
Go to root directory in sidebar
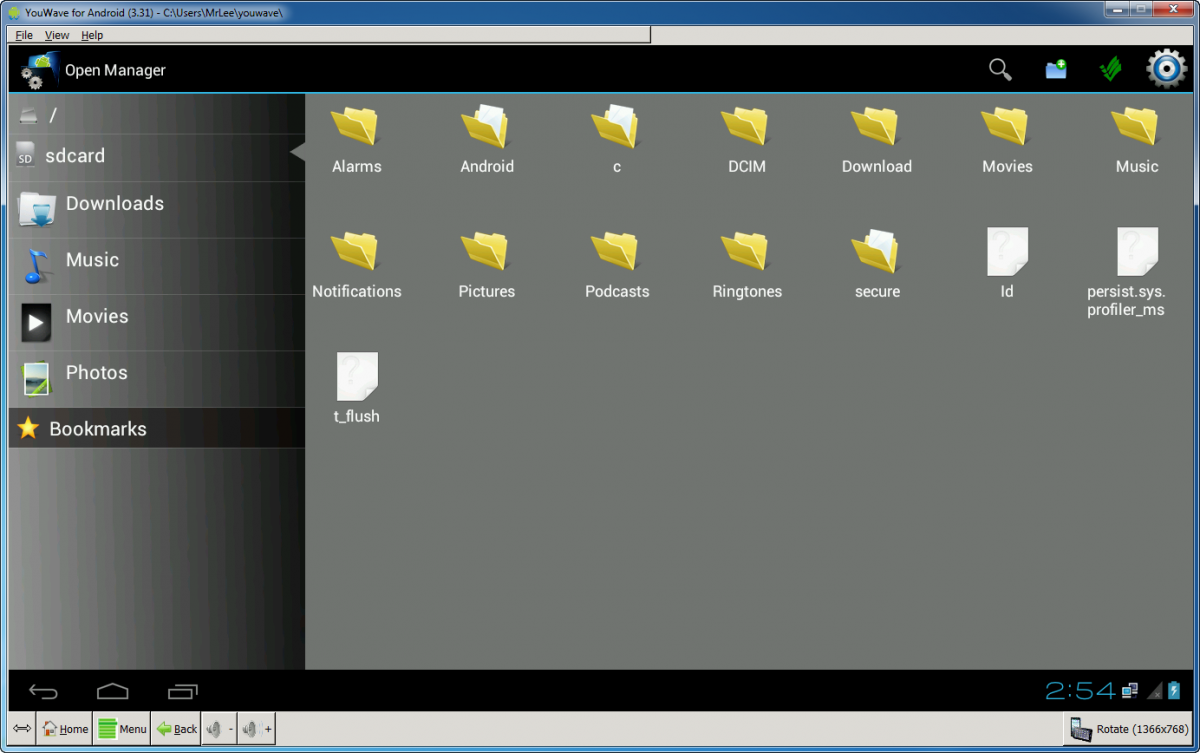[52, 115]
